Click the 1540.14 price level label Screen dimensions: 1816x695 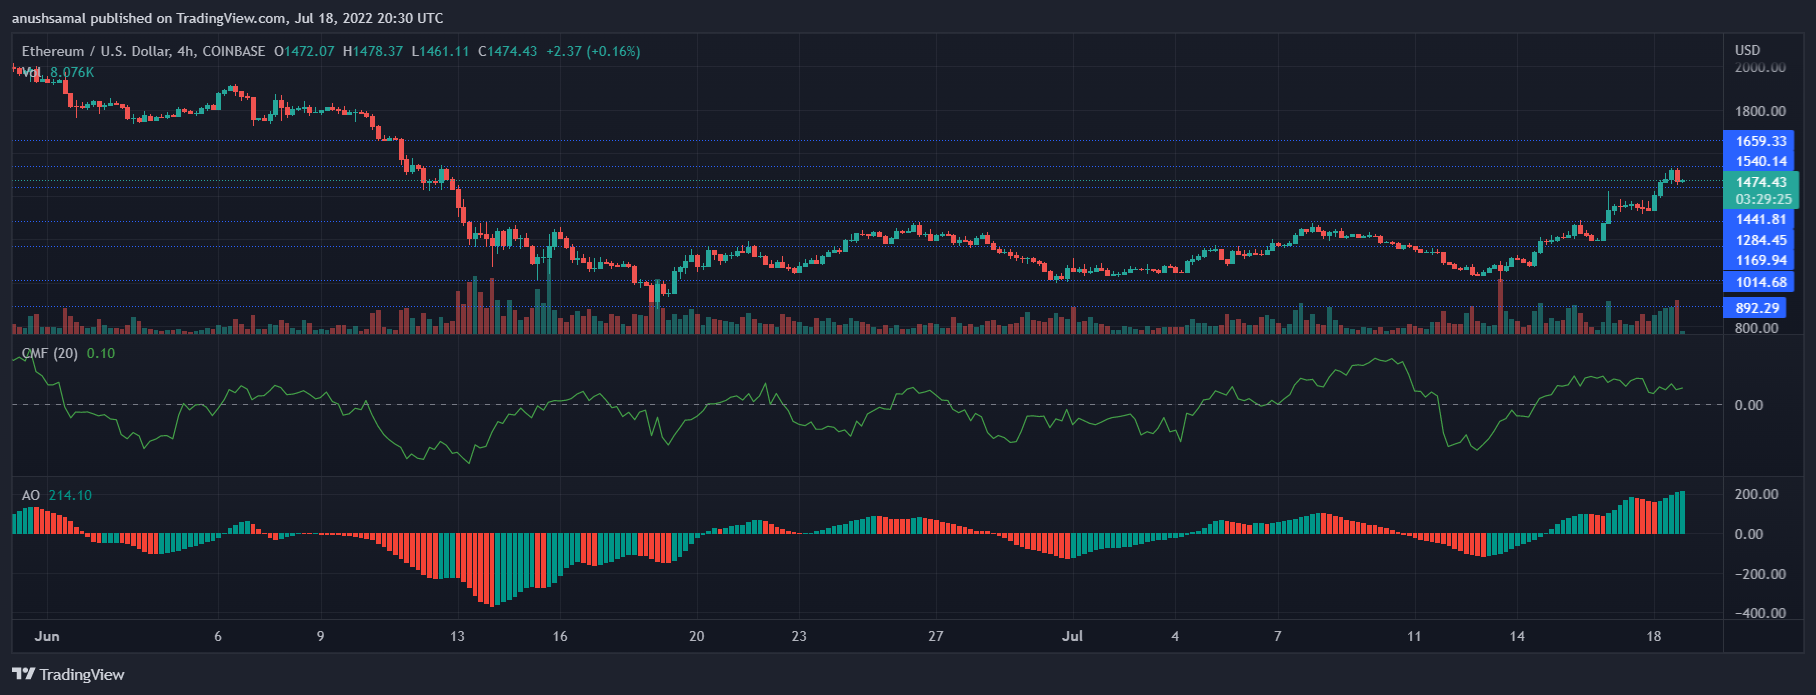coord(1760,161)
